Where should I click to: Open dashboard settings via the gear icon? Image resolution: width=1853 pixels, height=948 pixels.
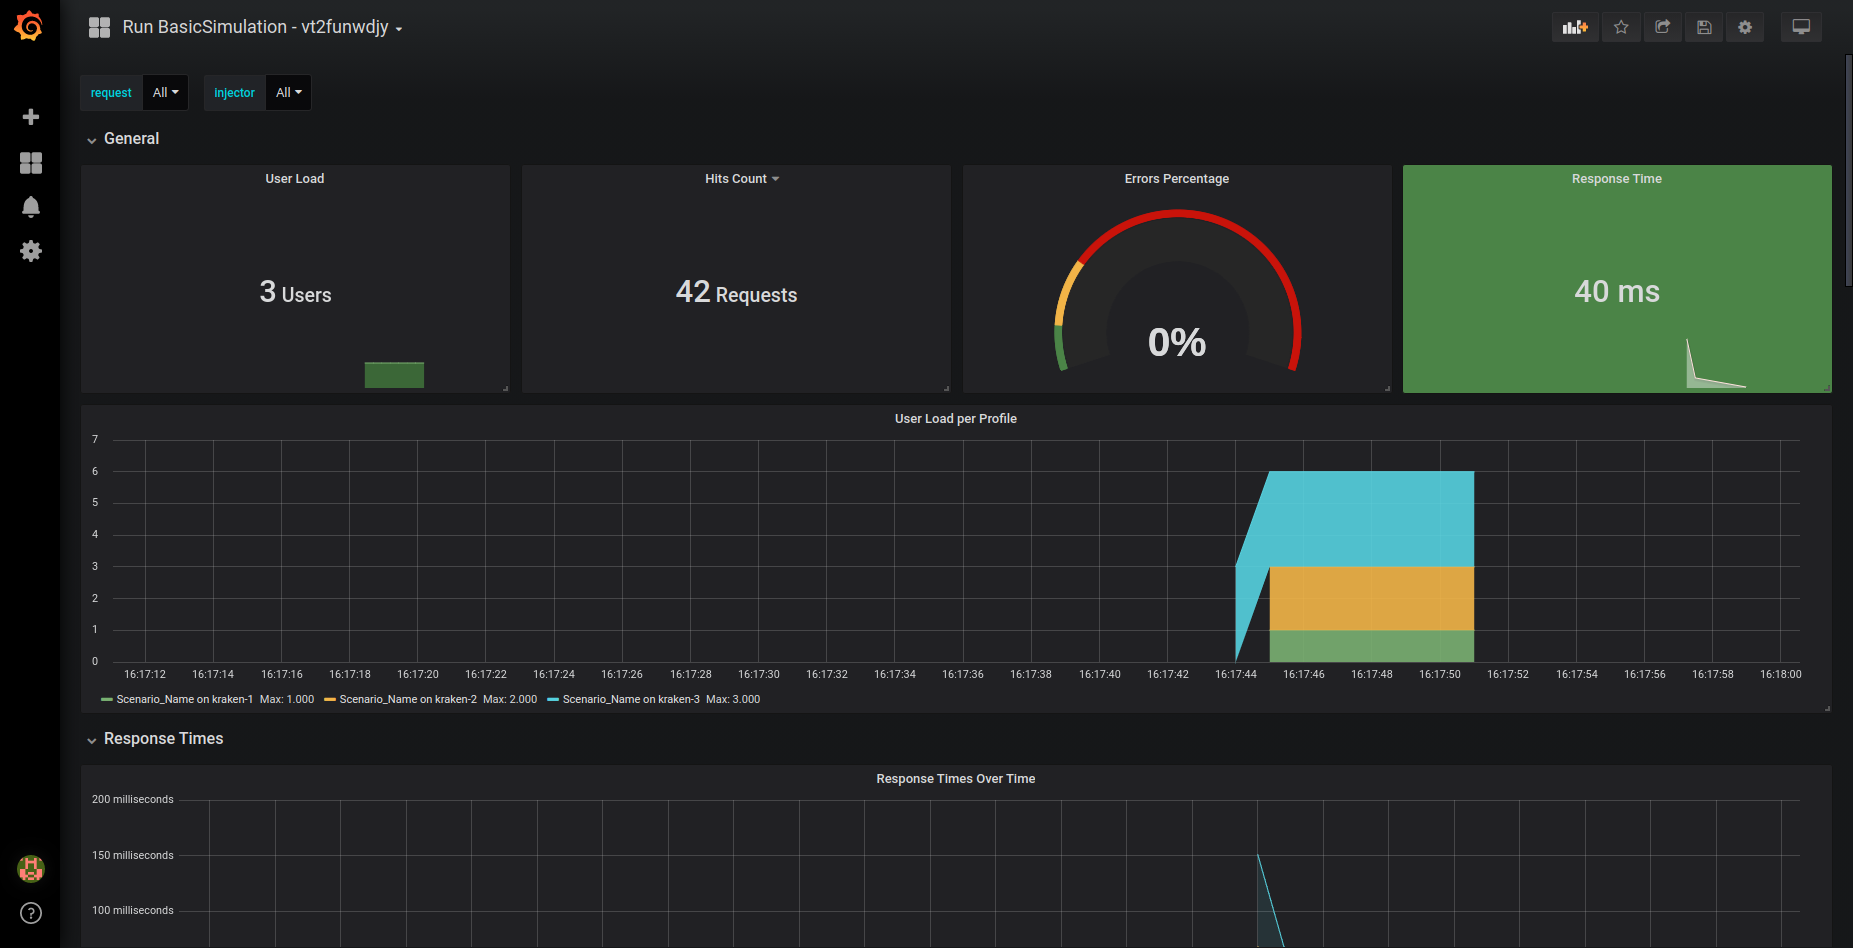pyautogui.click(x=1745, y=27)
